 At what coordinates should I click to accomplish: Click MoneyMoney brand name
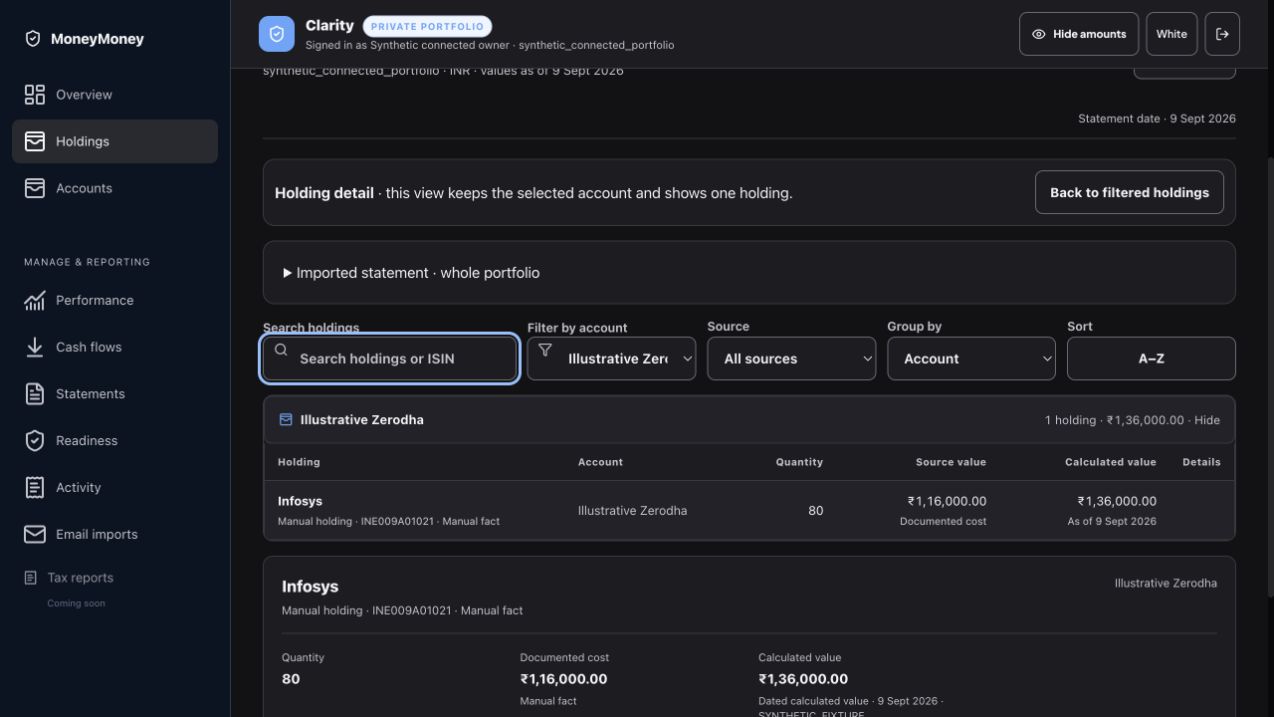[x=97, y=39]
